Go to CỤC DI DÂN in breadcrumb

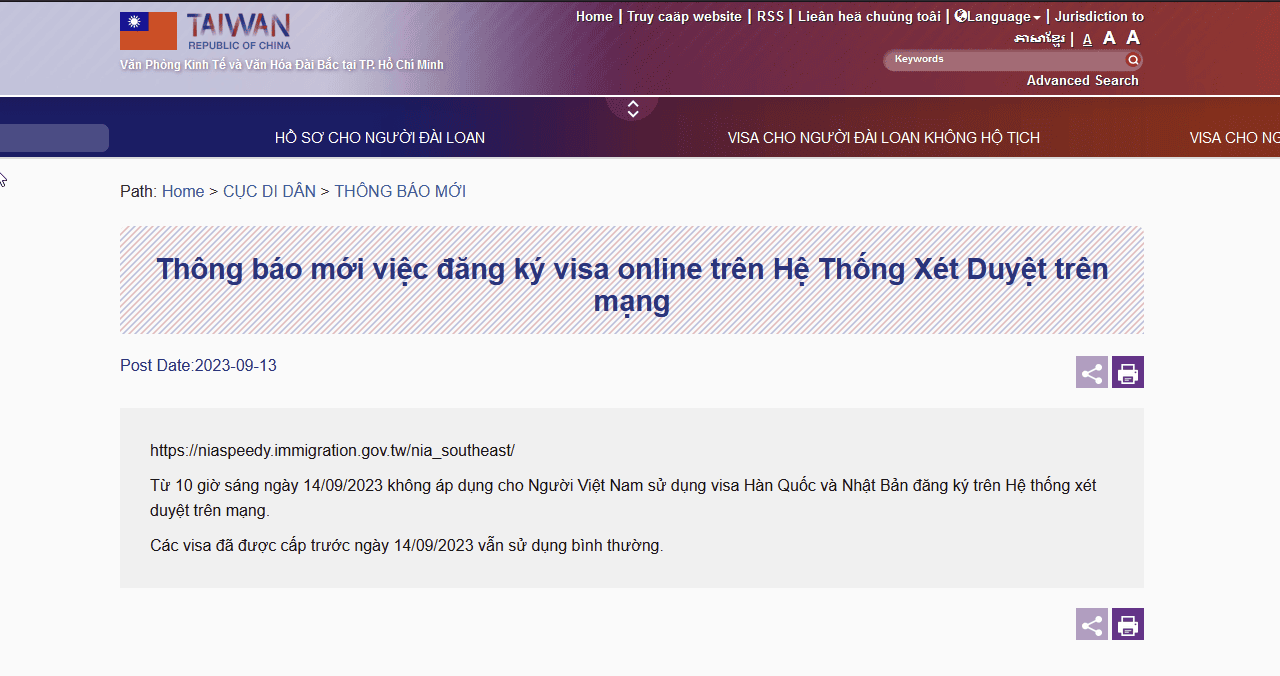coord(269,191)
